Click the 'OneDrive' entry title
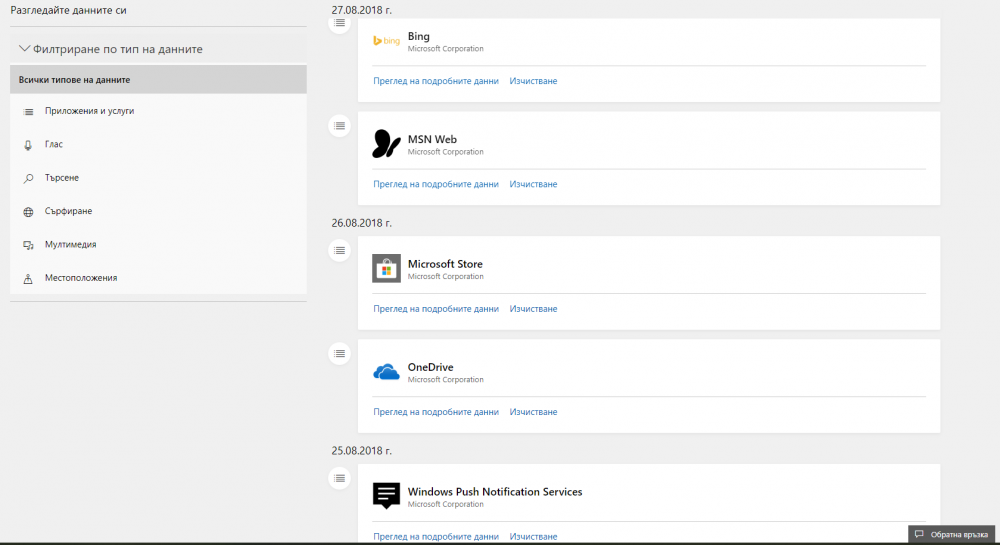Screen dimensions: 1000x545 click(430, 367)
